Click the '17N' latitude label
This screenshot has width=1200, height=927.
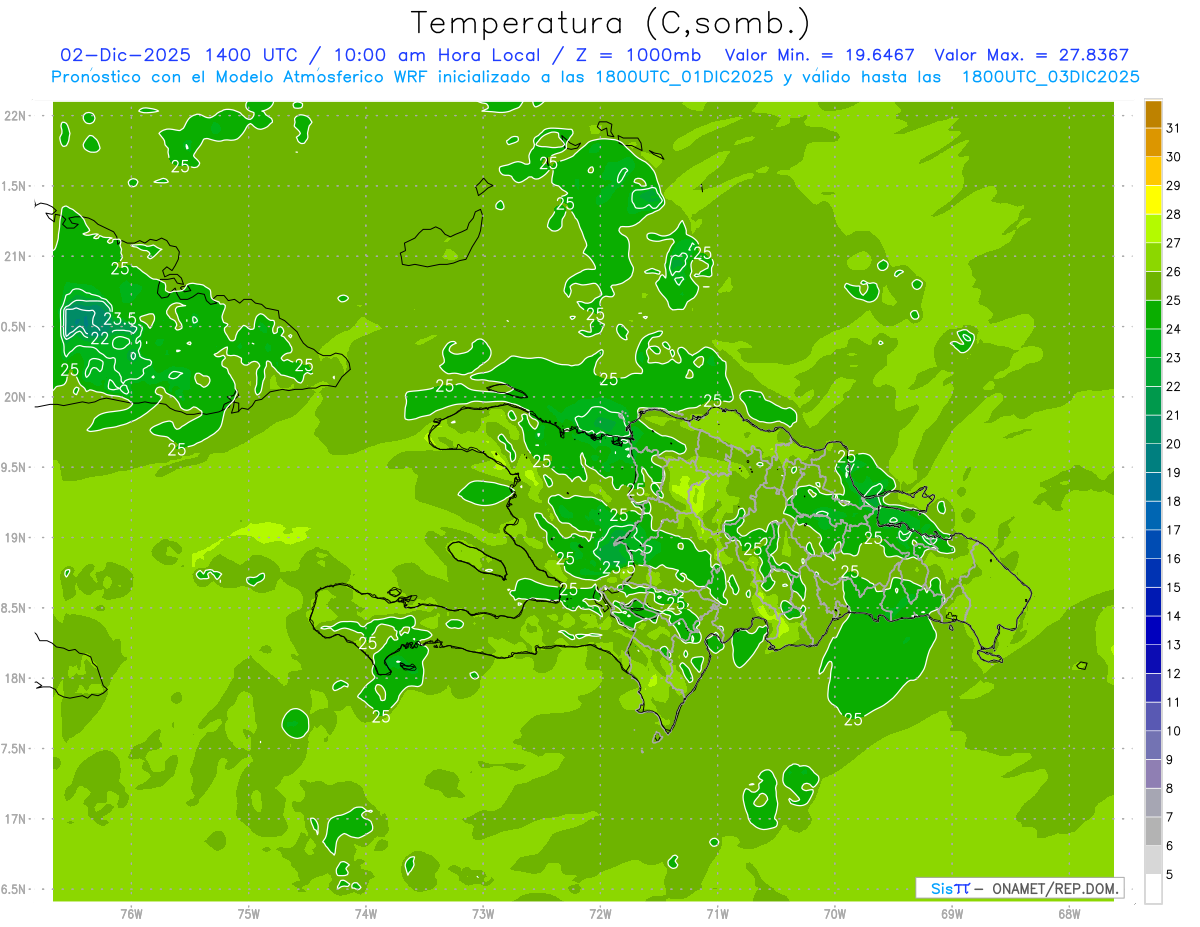coord(16,819)
